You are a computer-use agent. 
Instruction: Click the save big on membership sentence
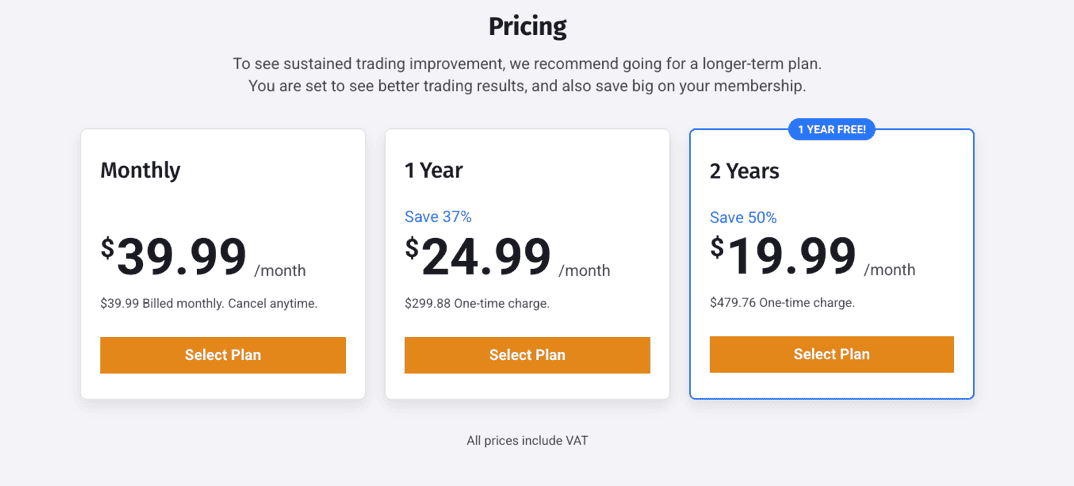pos(527,86)
